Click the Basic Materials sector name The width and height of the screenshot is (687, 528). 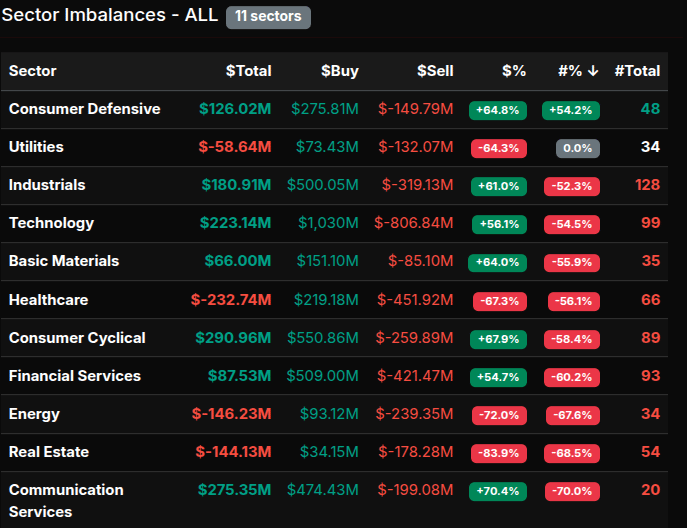(64, 261)
